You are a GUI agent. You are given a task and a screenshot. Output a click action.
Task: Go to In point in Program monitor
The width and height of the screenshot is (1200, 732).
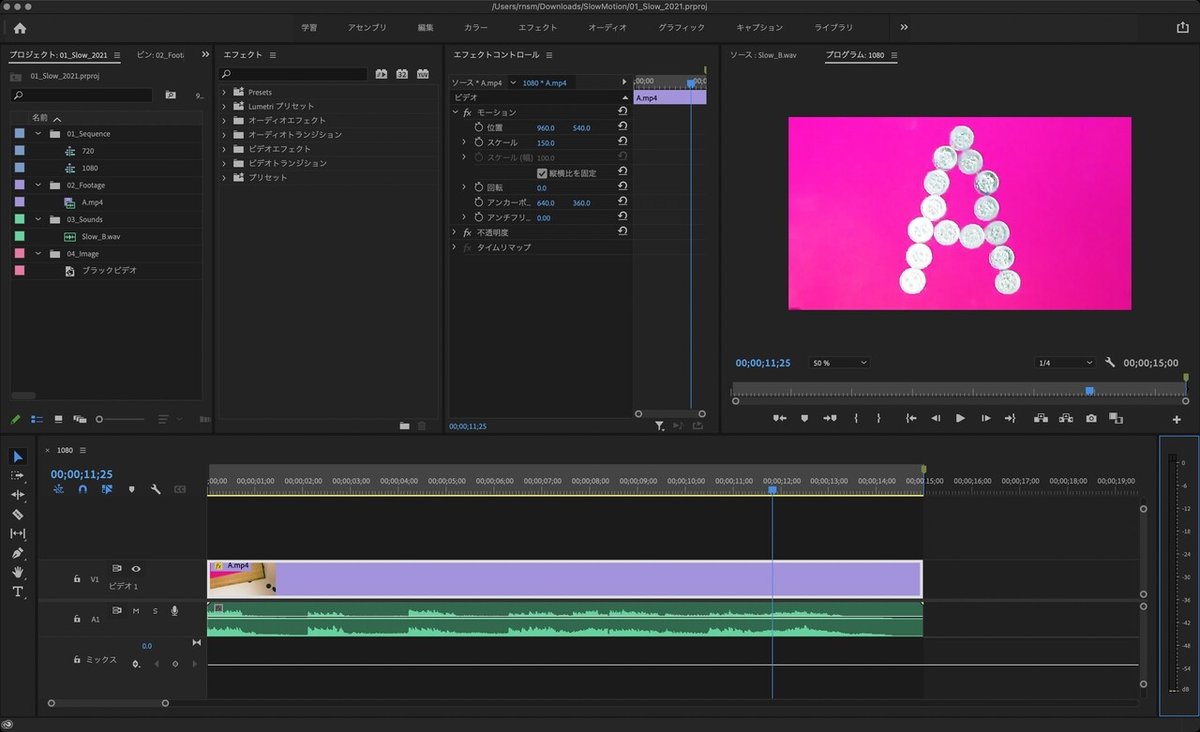point(911,418)
